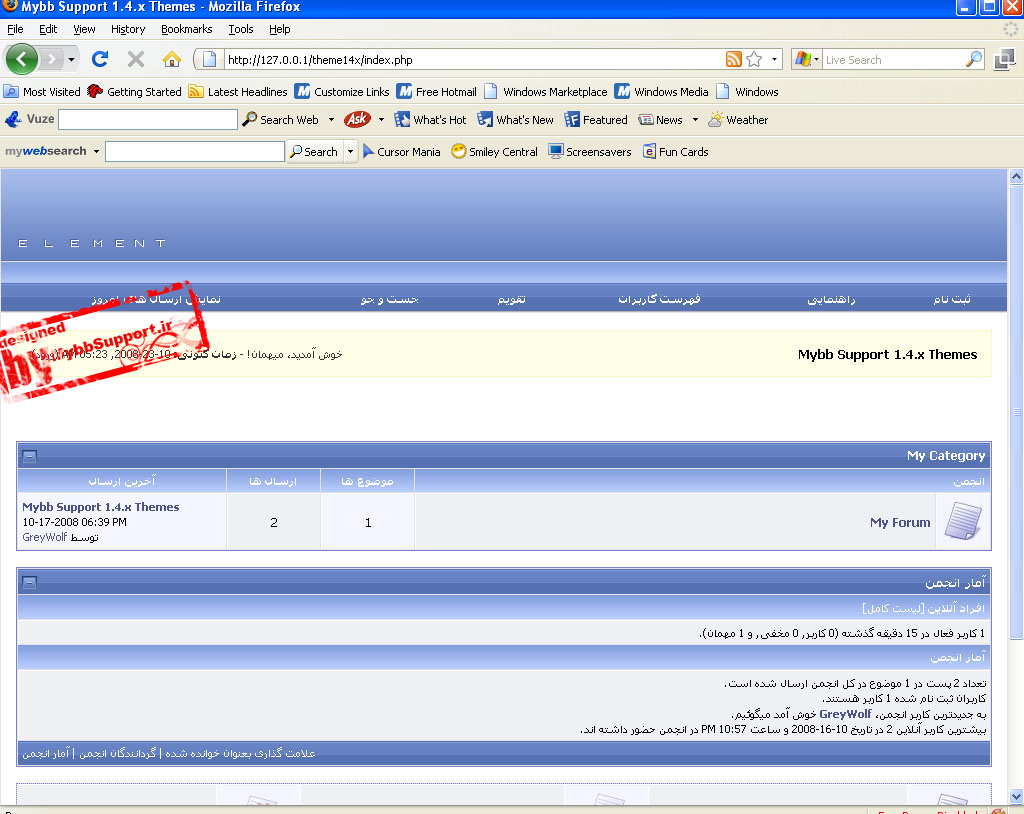
Task: Expand the mywebsearch logo dropdown arrow
Action: tap(97, 152)
